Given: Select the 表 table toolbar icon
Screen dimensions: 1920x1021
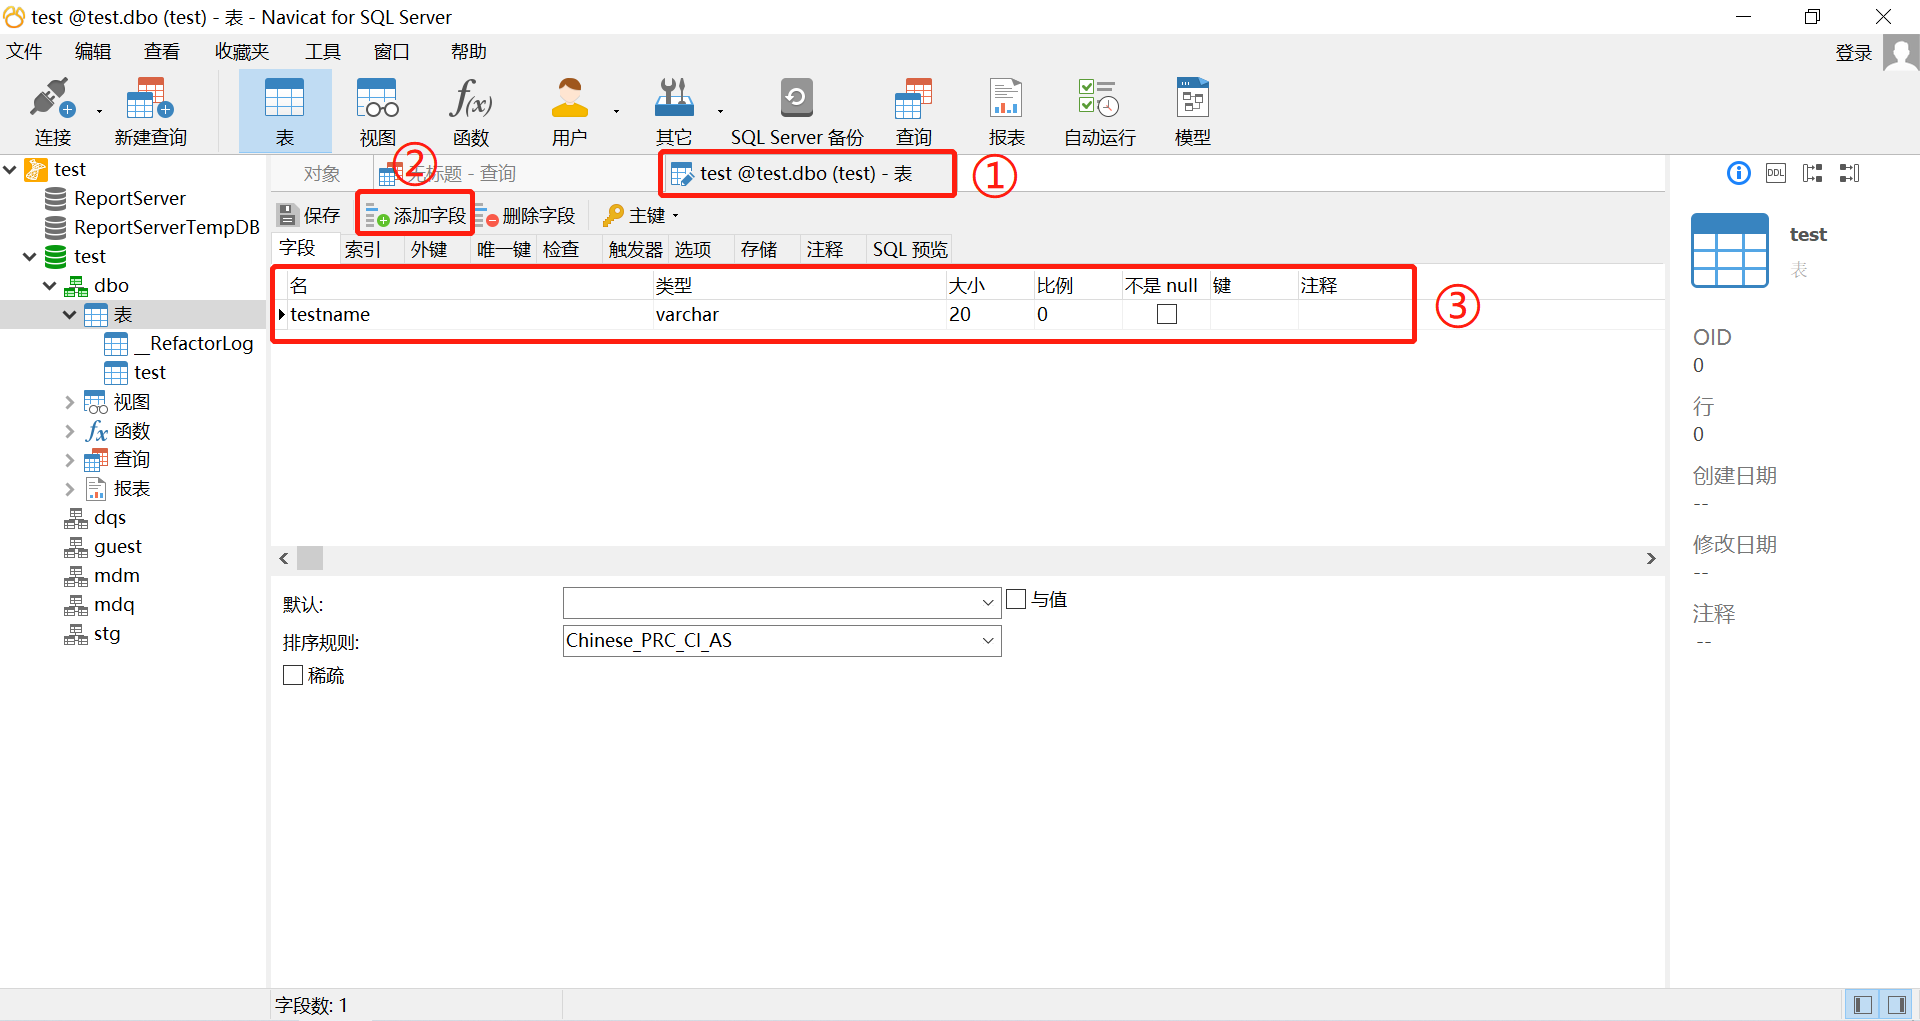Looking at the screenshot, I should [285, 112].
